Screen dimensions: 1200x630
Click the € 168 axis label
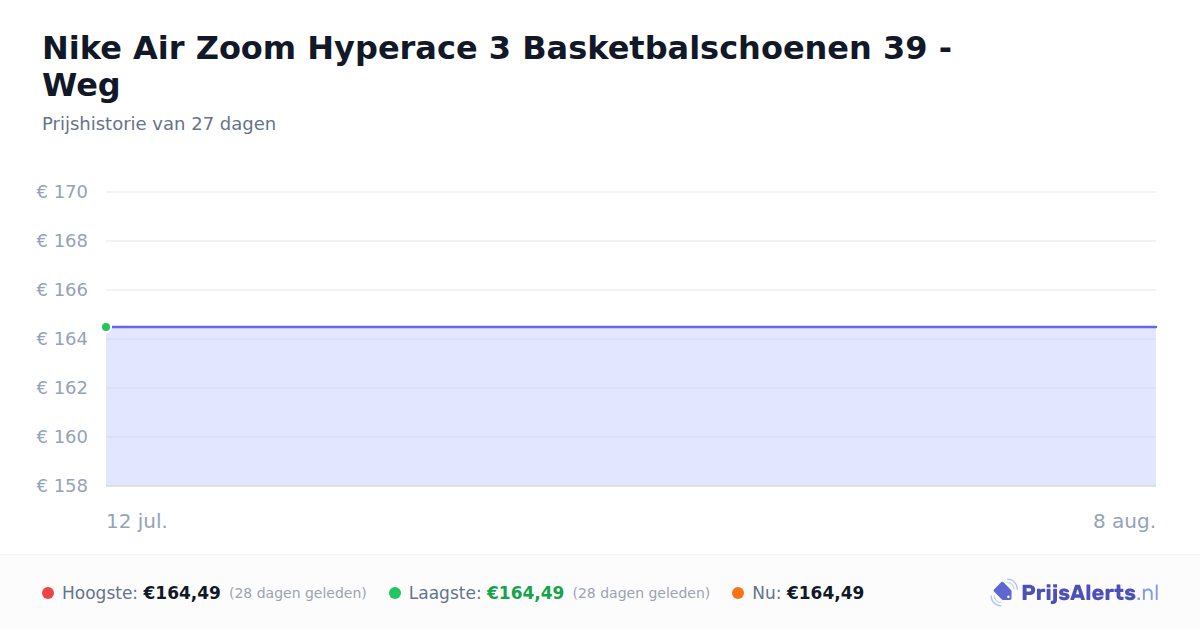[62, 241]
